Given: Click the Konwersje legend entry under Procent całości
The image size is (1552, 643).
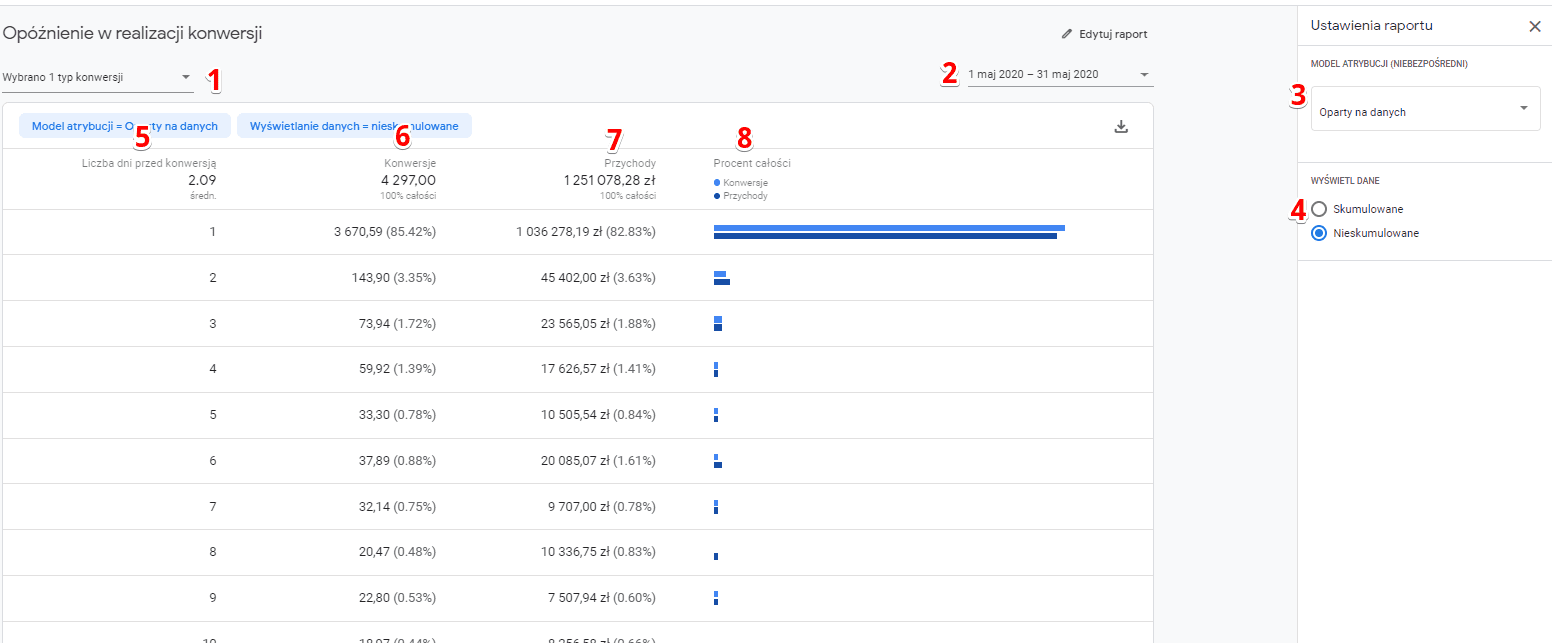Looking at the screenshot, I should (x=741, y=183).
